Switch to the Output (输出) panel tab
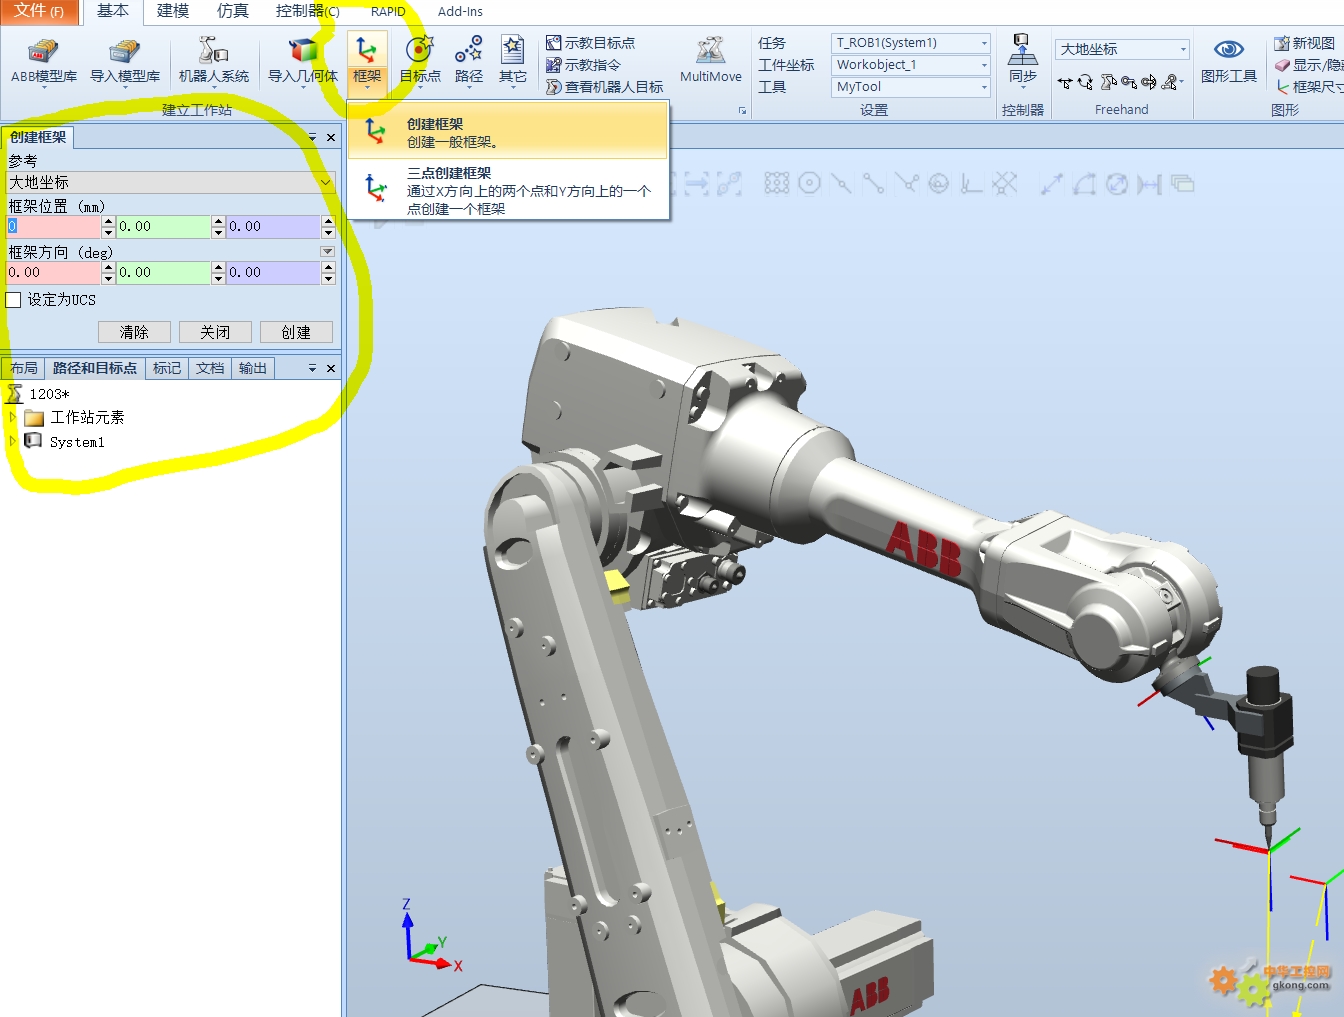 [253, 368]
